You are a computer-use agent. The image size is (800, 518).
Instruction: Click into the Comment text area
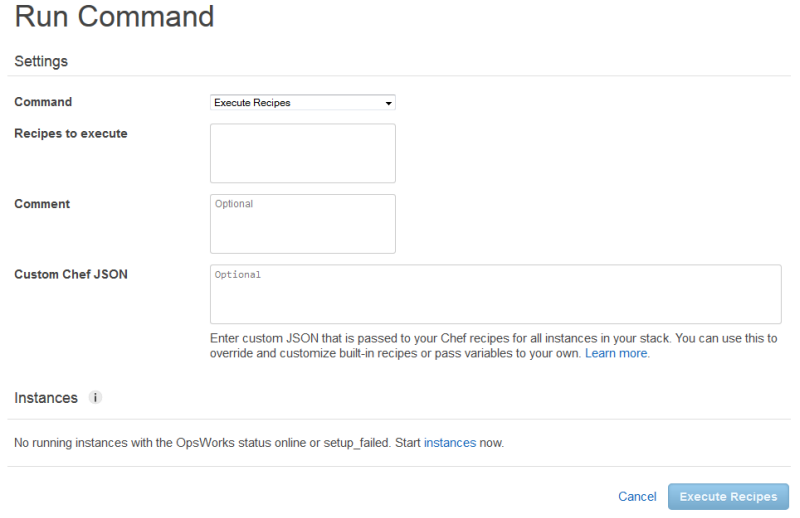[303, 223]
